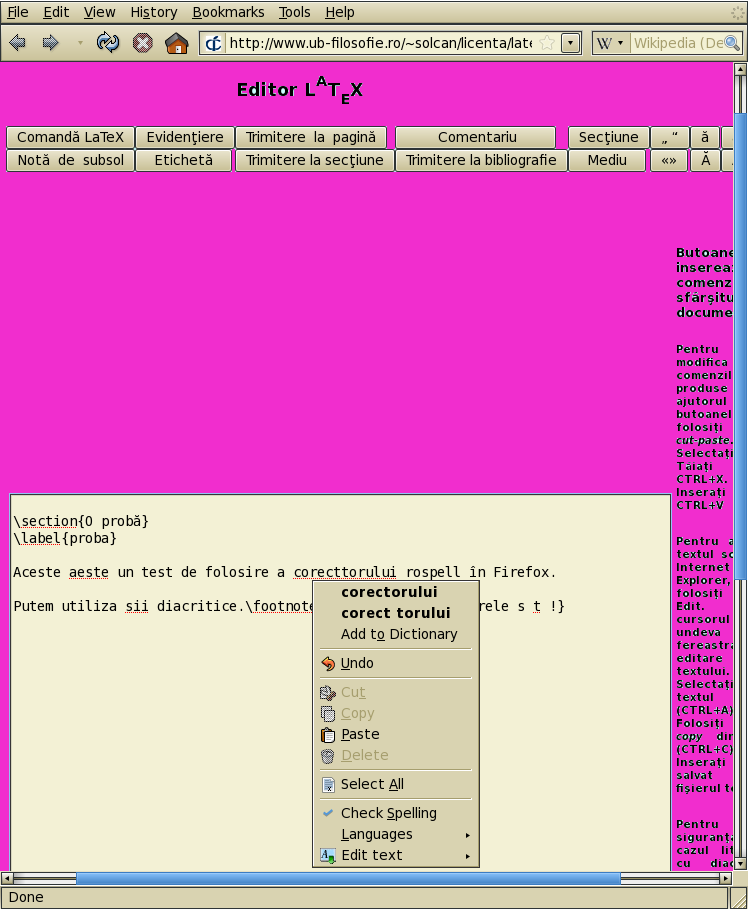Click the word 'rospell' in the editor
Viewport: 748px width, 909px height.
tap(433, 572)
